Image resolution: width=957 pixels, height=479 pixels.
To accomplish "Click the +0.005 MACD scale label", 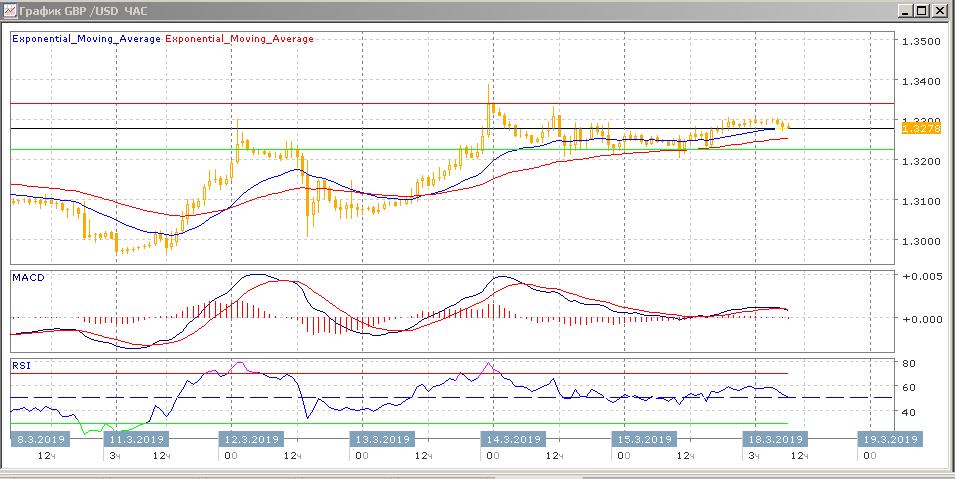I will coord(920,276).
